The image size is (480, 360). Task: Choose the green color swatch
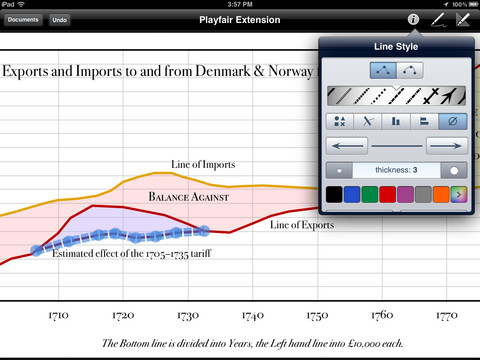(370, 194)
